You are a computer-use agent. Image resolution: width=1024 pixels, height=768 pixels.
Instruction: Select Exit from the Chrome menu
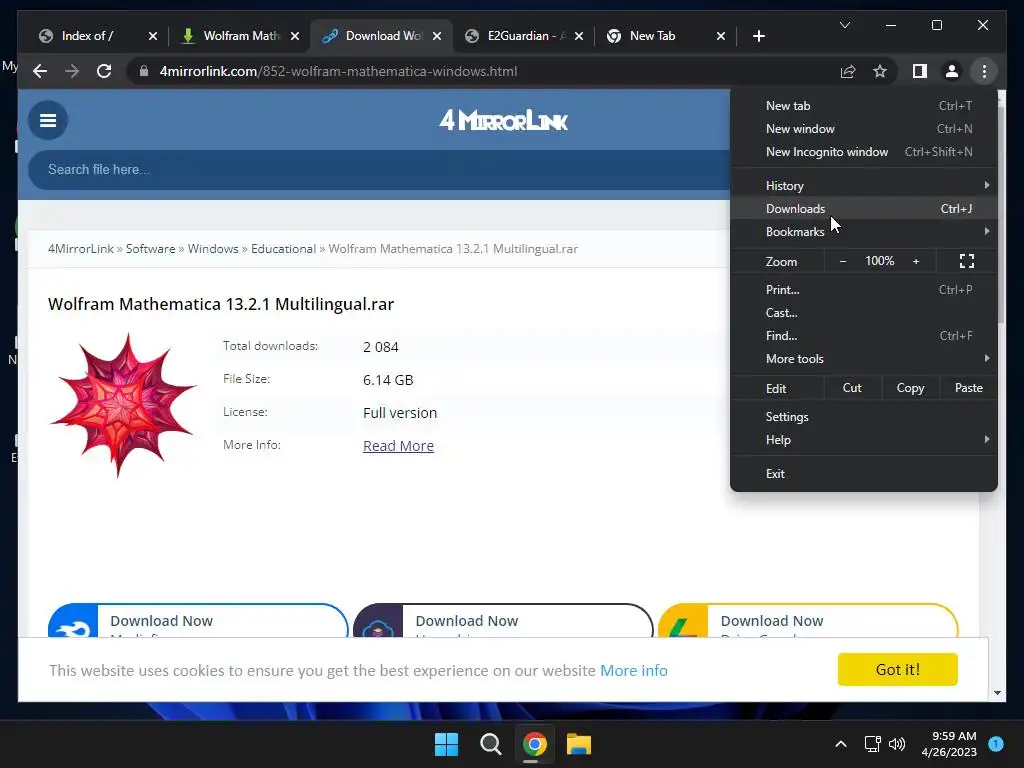click(x=863, y=473)
